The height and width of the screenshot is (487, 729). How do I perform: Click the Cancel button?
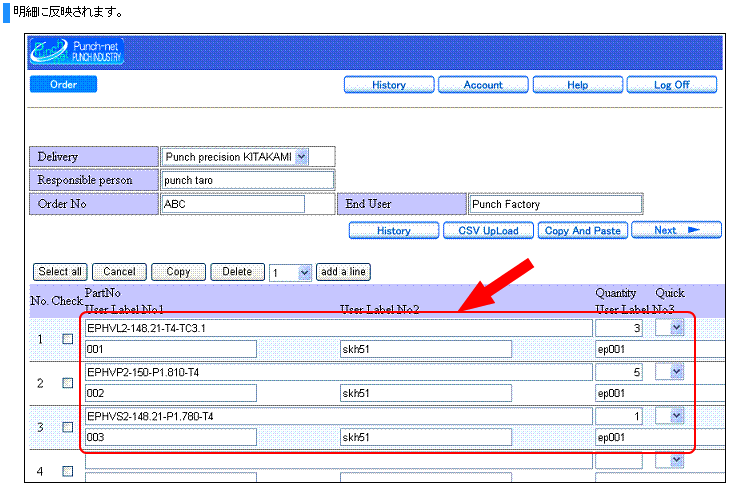pos(119,272)
